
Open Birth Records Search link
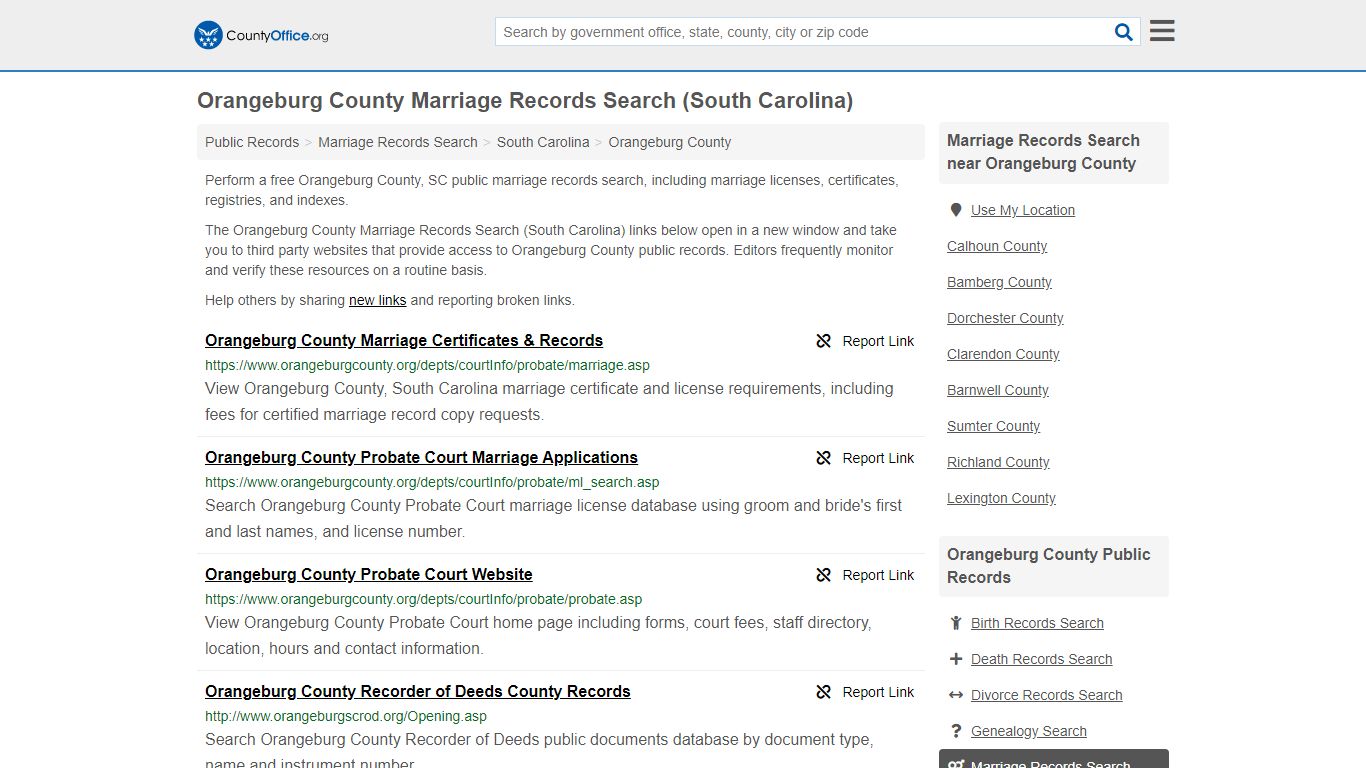[1037, 623]
